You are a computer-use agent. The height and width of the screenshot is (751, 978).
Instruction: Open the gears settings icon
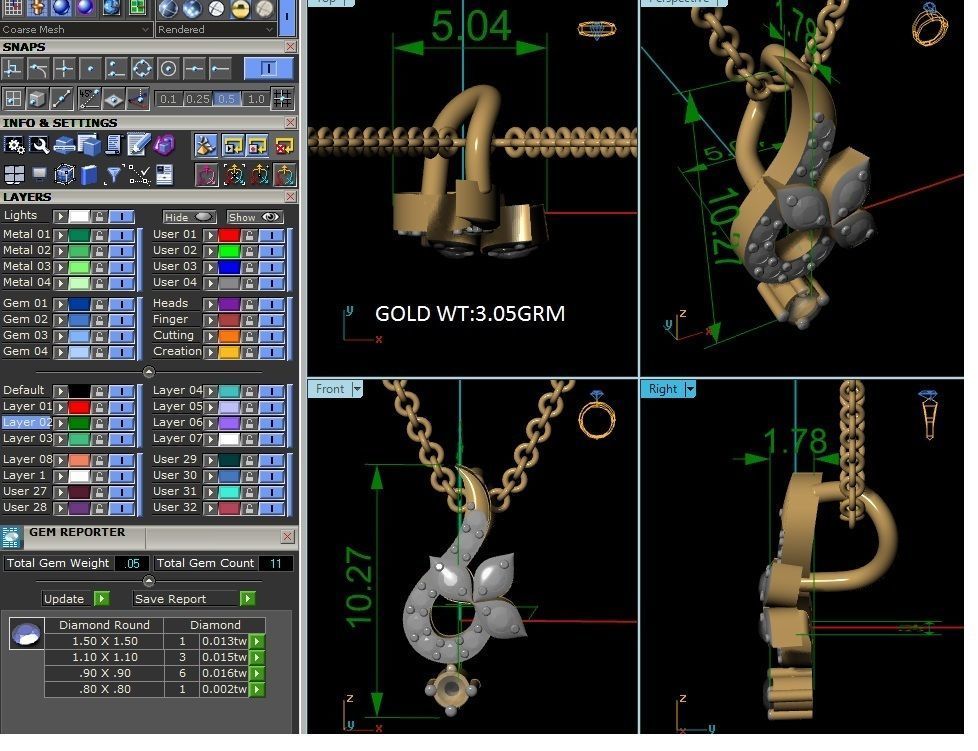pyautogui.click(x=14, y=145)
